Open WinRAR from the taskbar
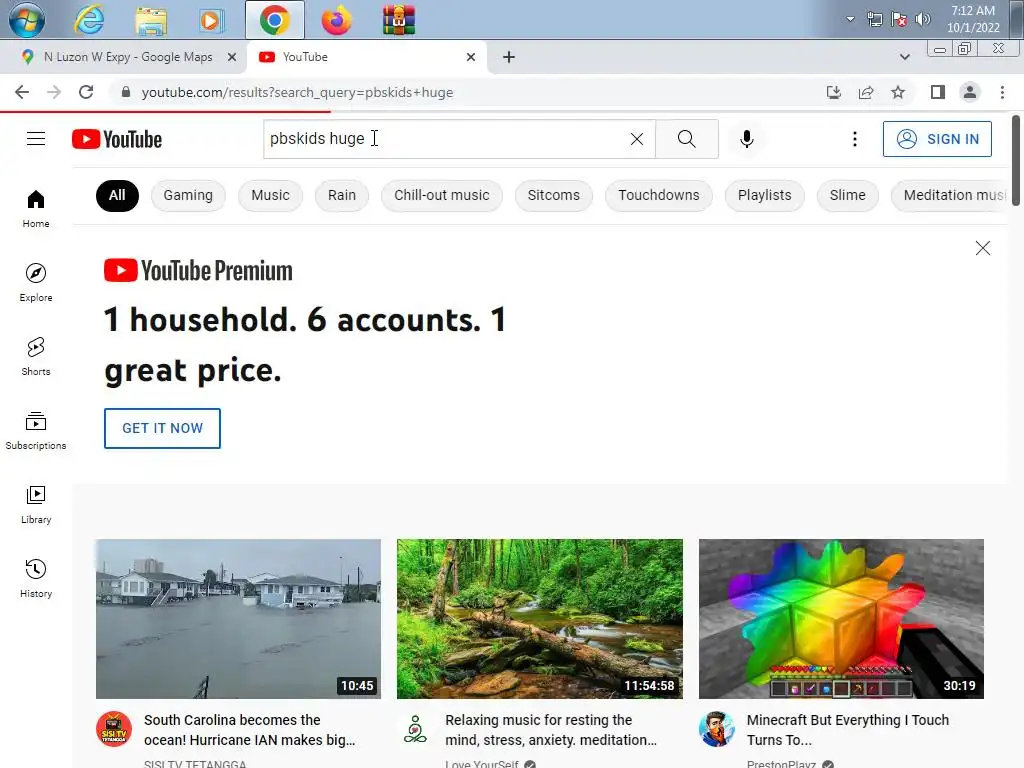This screenshot has height=768, width=1024. (398, 20)
